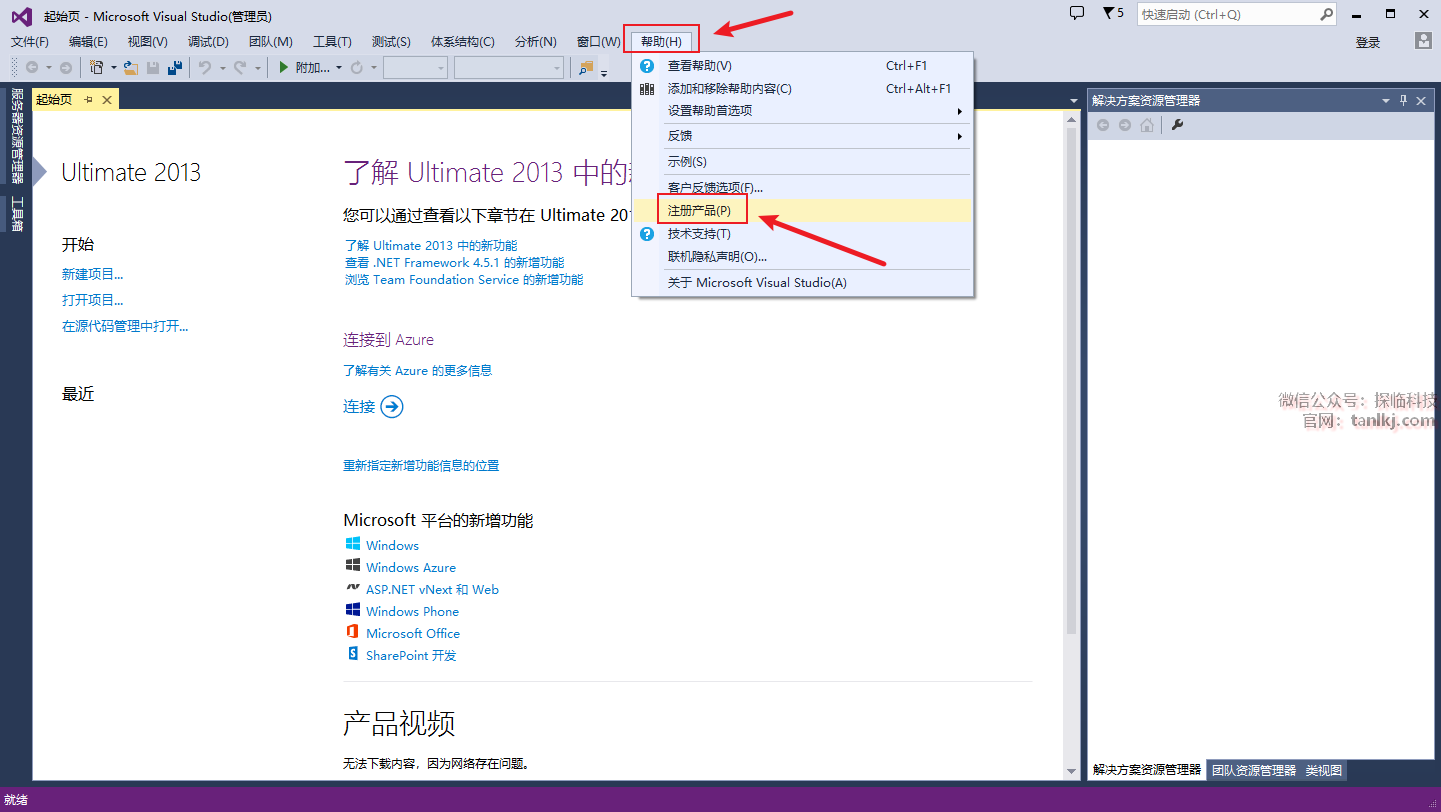Click the user account avatar icon
Image resolution: width=1441 pixels, height=812 pixels.
click(x=1423, y=41)
